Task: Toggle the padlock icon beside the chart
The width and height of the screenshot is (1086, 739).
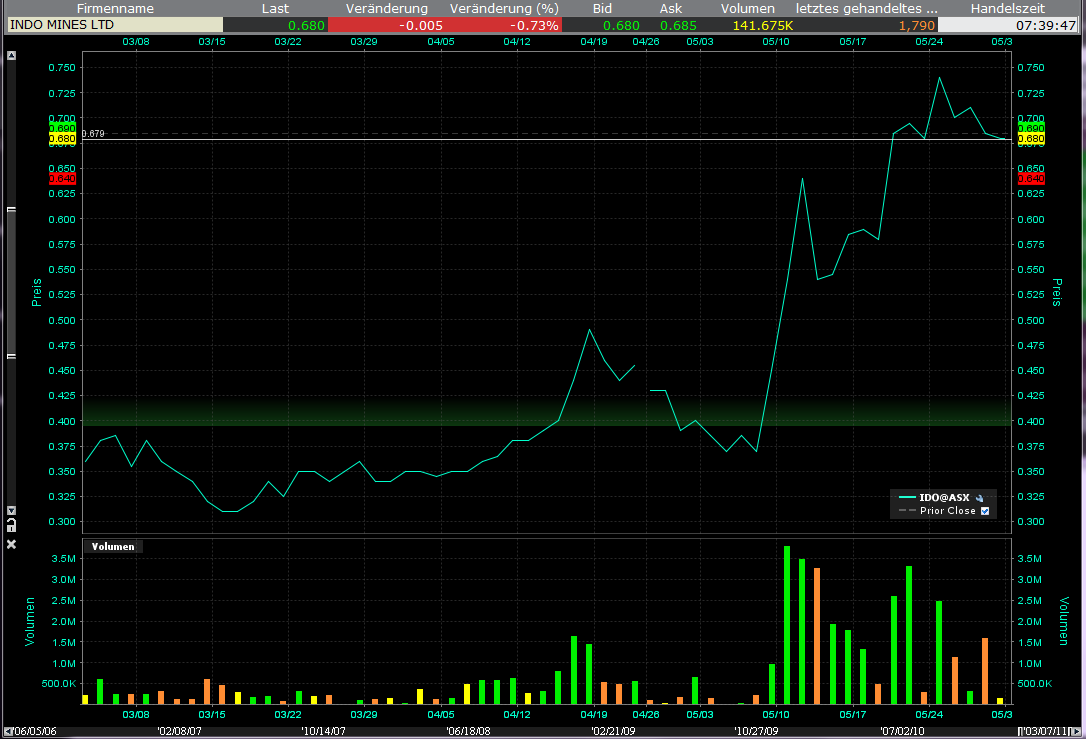Action: point(11,525)
